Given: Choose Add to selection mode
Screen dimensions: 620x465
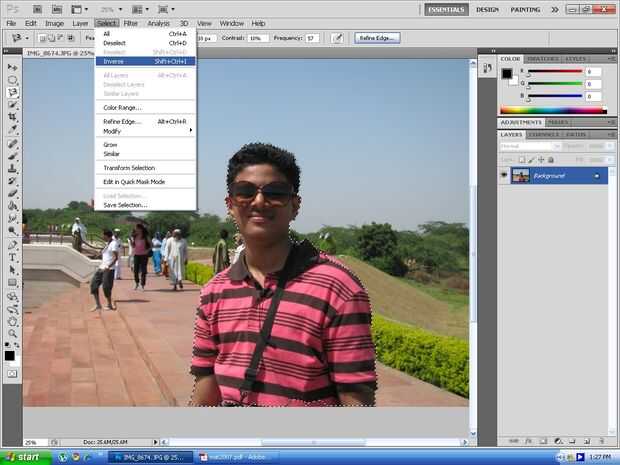Looking at the screenshot, I should tap(51, 38).
